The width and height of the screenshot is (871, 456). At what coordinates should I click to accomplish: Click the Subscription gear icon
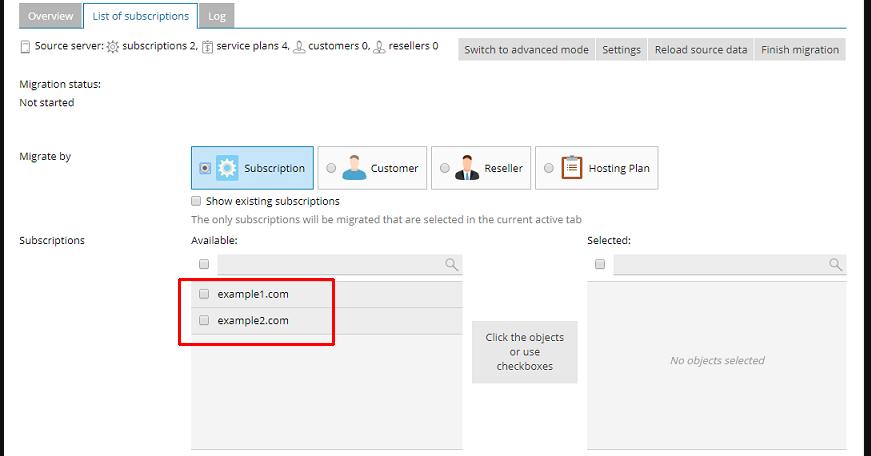point(227,168)
